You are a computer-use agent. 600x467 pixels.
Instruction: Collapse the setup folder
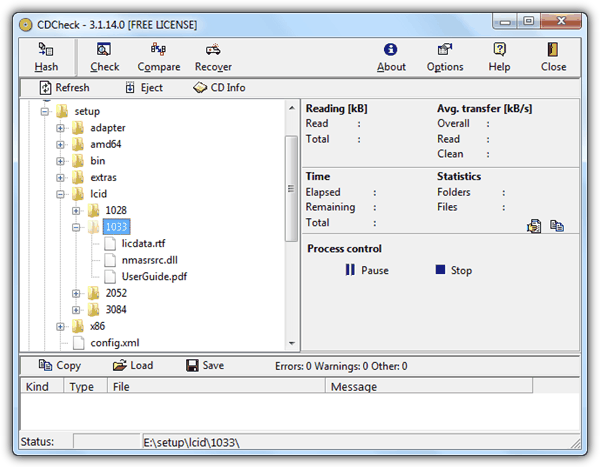tap(45, 112)
